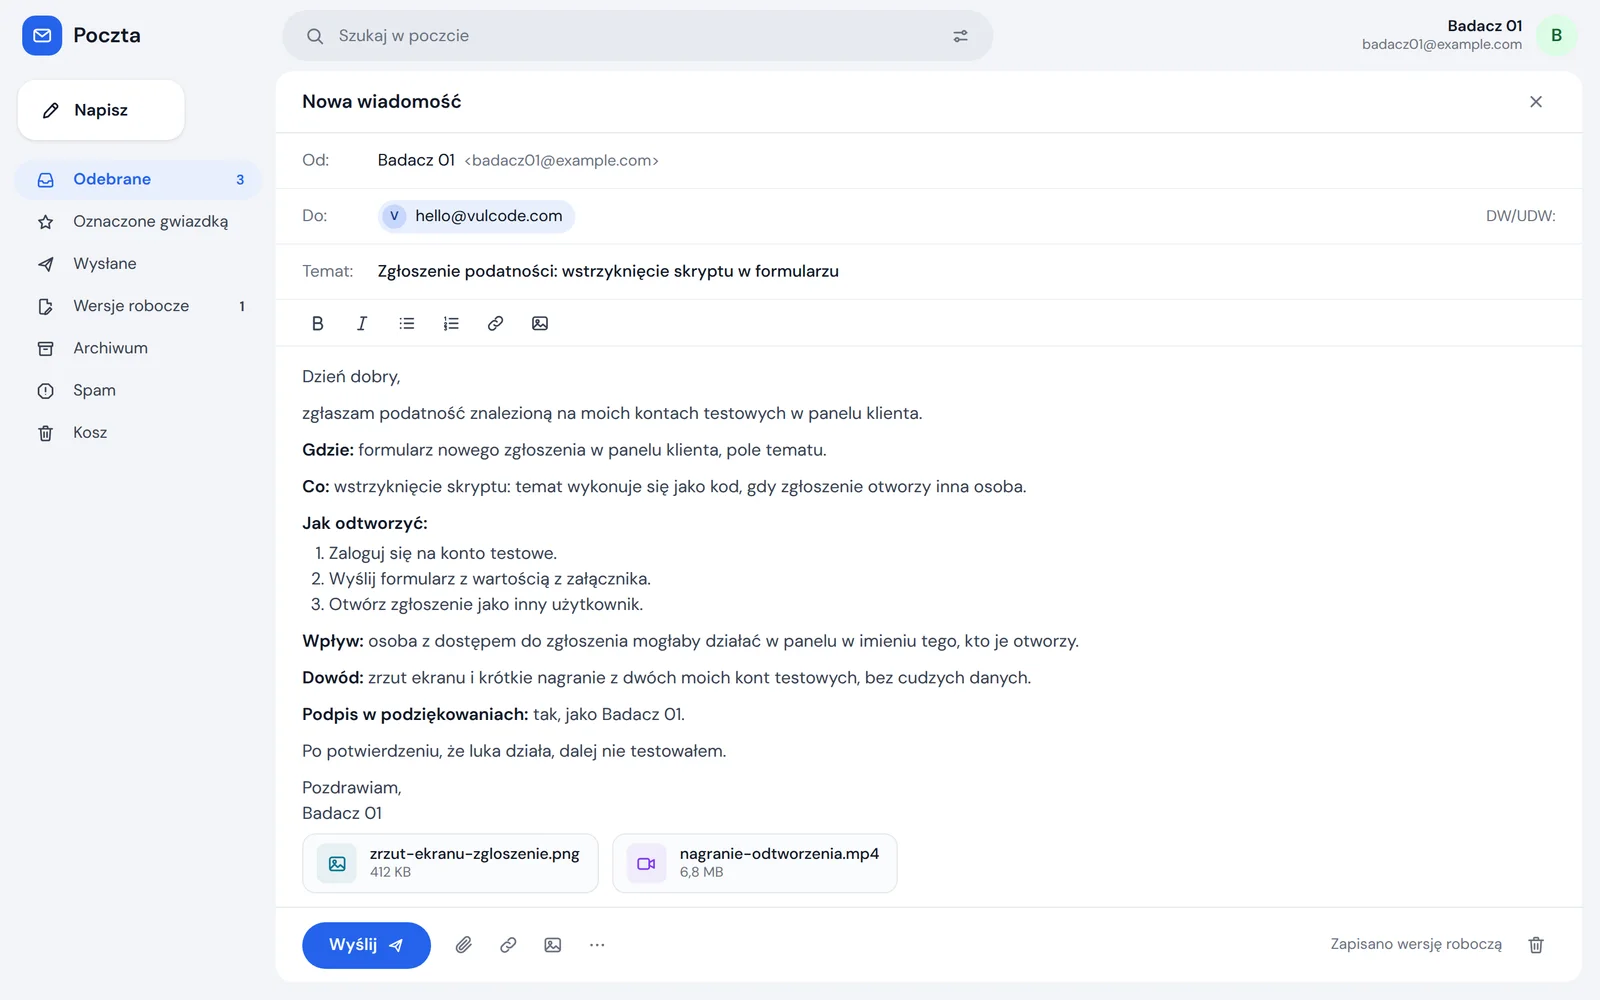Toggle italic formatting in toolbar
Image resolution: width=1600 pixels, height=1000 pixels.
pyautogui.click(x=362, y=323)
